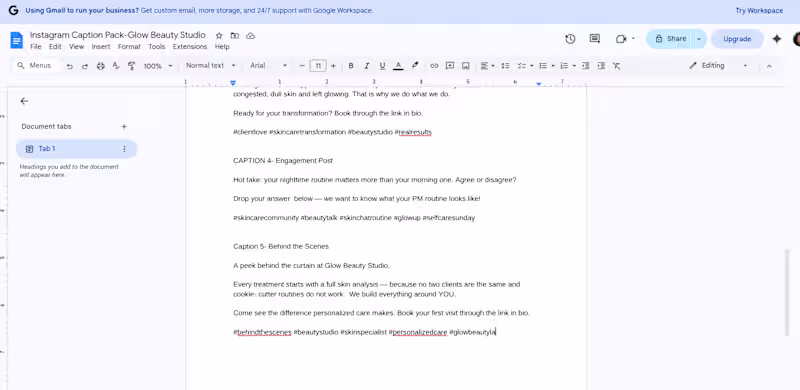Edit the font size field

(x=318, y=66)
